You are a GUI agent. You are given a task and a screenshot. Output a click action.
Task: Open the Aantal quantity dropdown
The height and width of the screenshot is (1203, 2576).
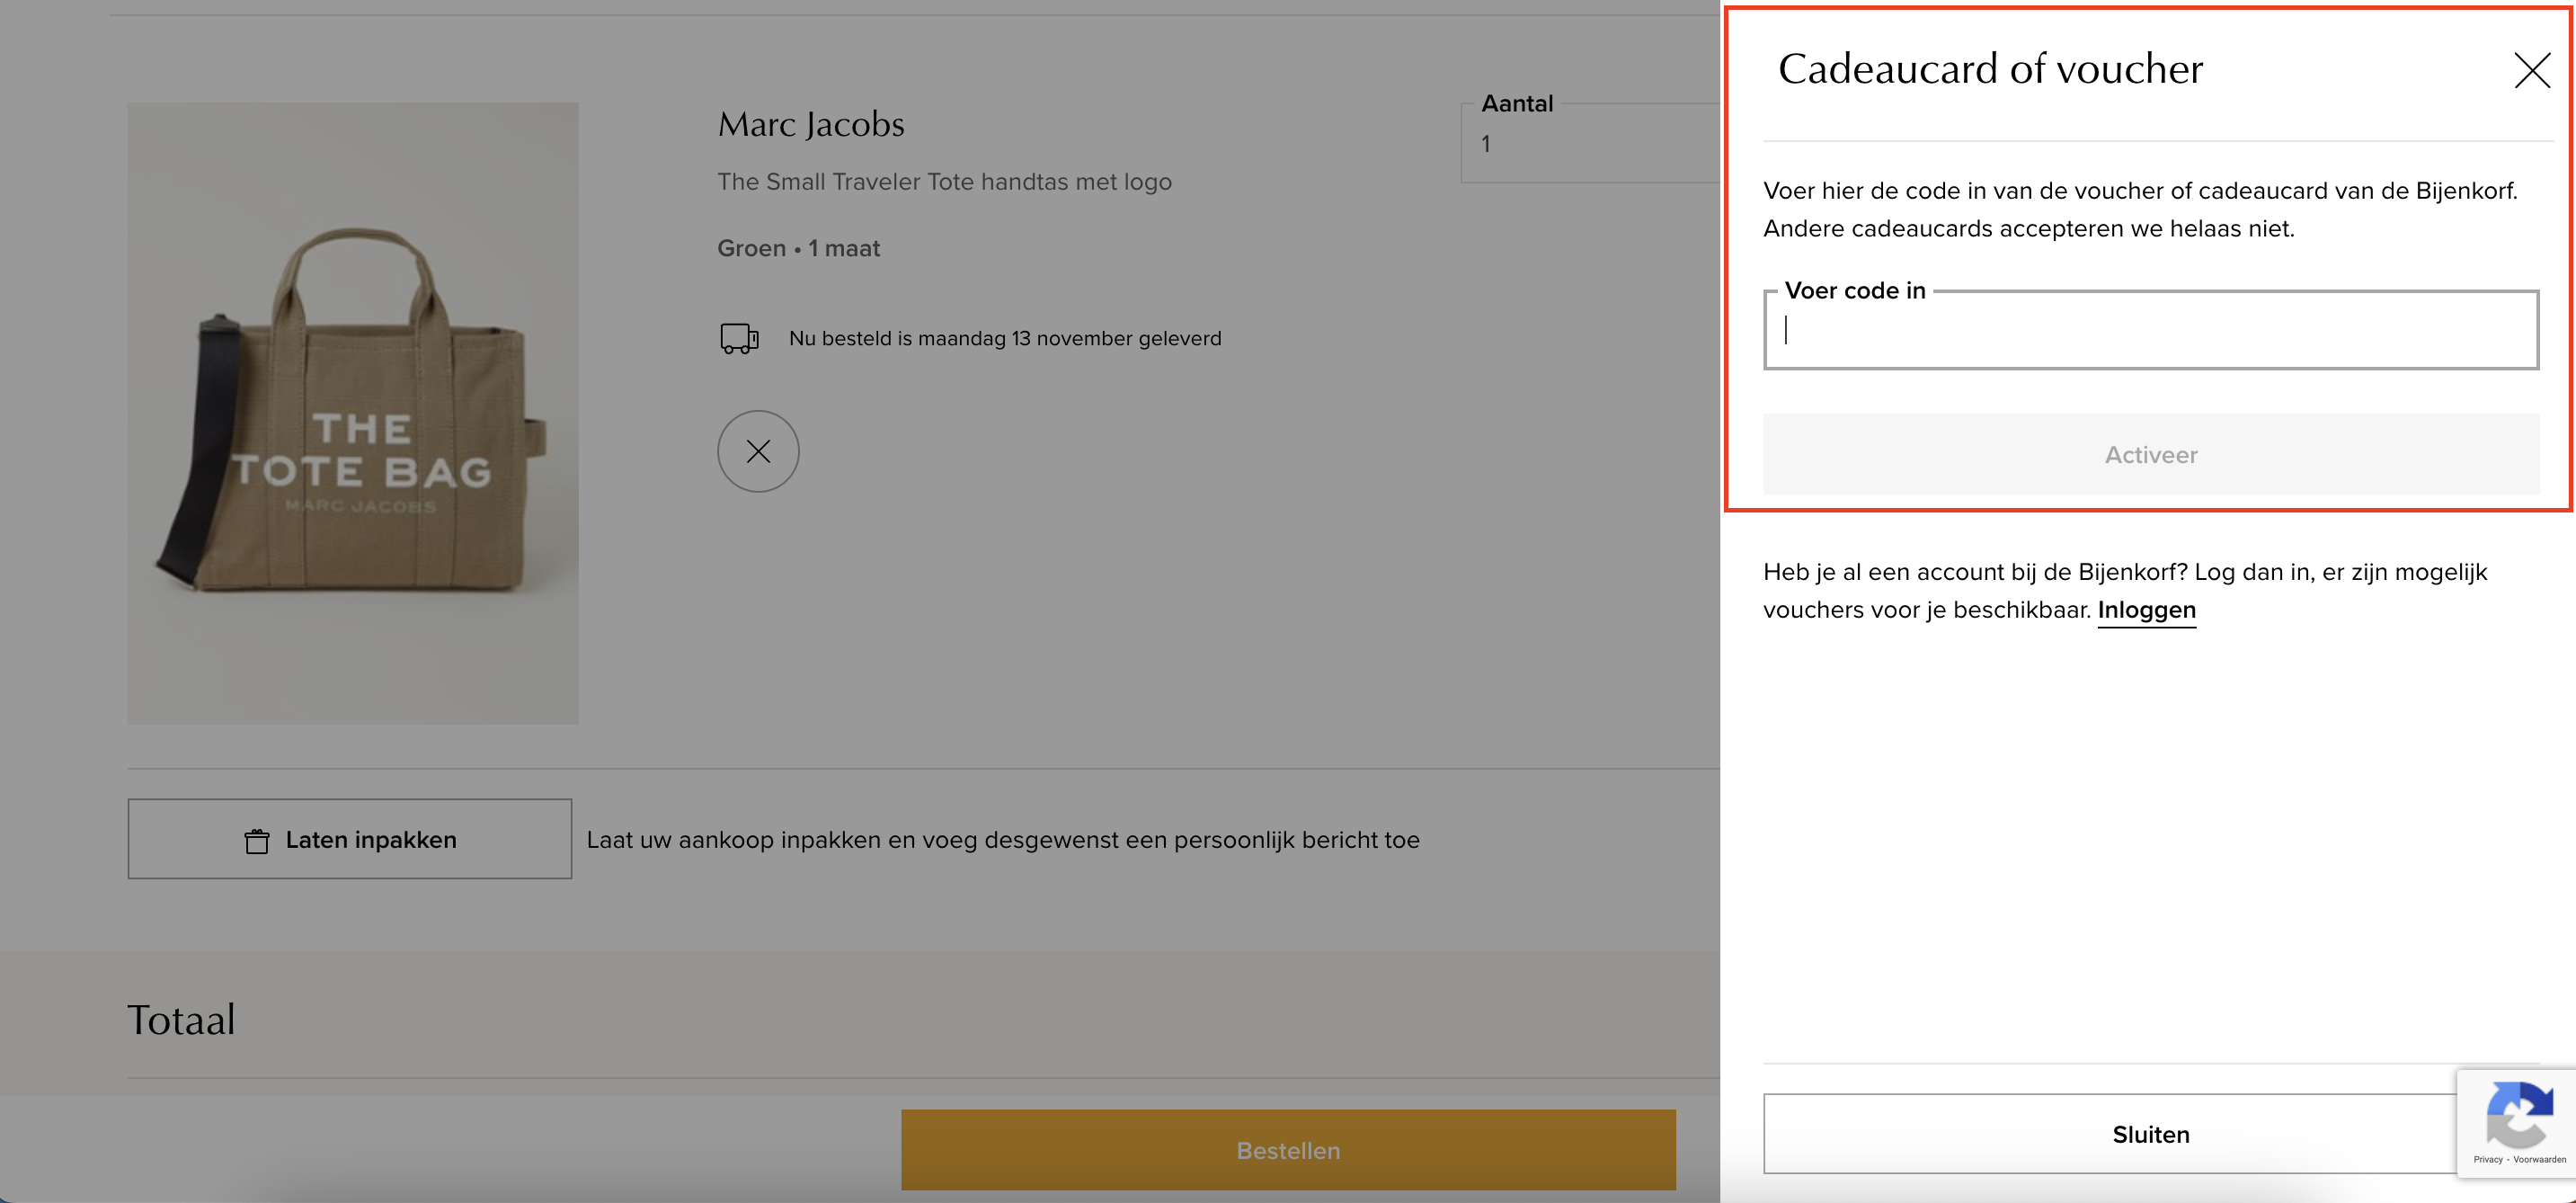(1590, 143)
